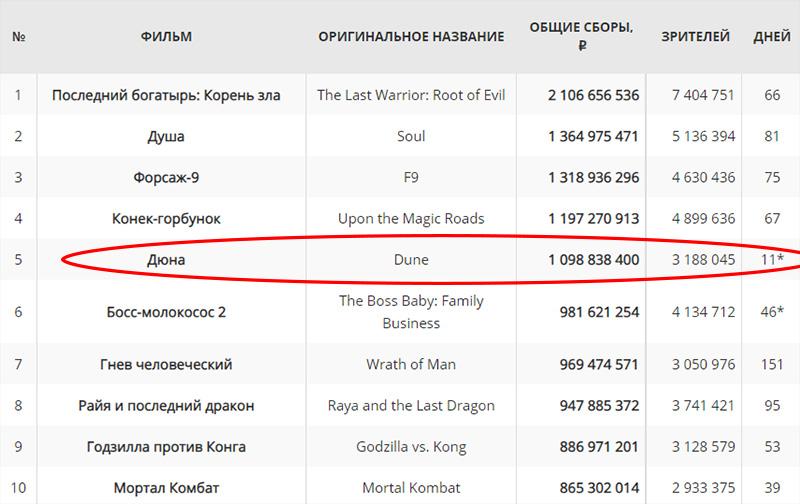This screenshot has width=800, height=504.
Task: Click the Годзилла против Конга title
Action: pyautogui.click(x=166, y=447)
